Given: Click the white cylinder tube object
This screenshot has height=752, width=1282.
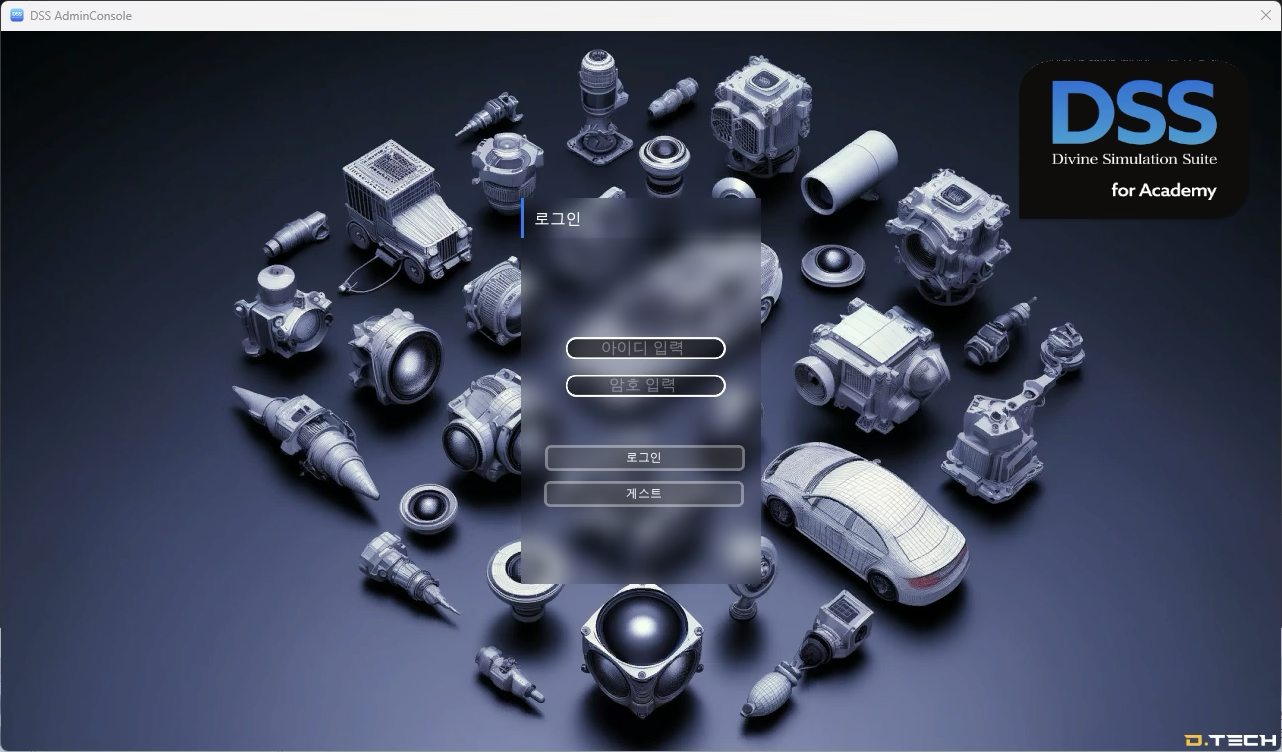Looking at the screenshot, I should click(850, 170).
